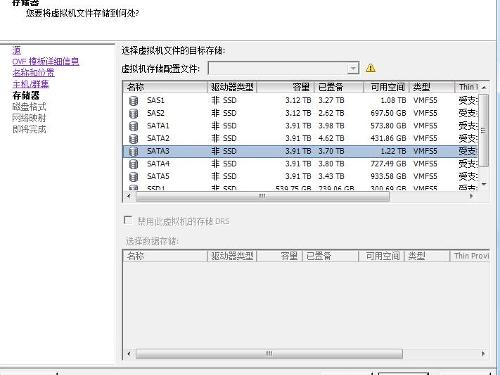Click the upper table horizontal scrollbar thumb
Screen dimensions: 500x375
[262, 196]
